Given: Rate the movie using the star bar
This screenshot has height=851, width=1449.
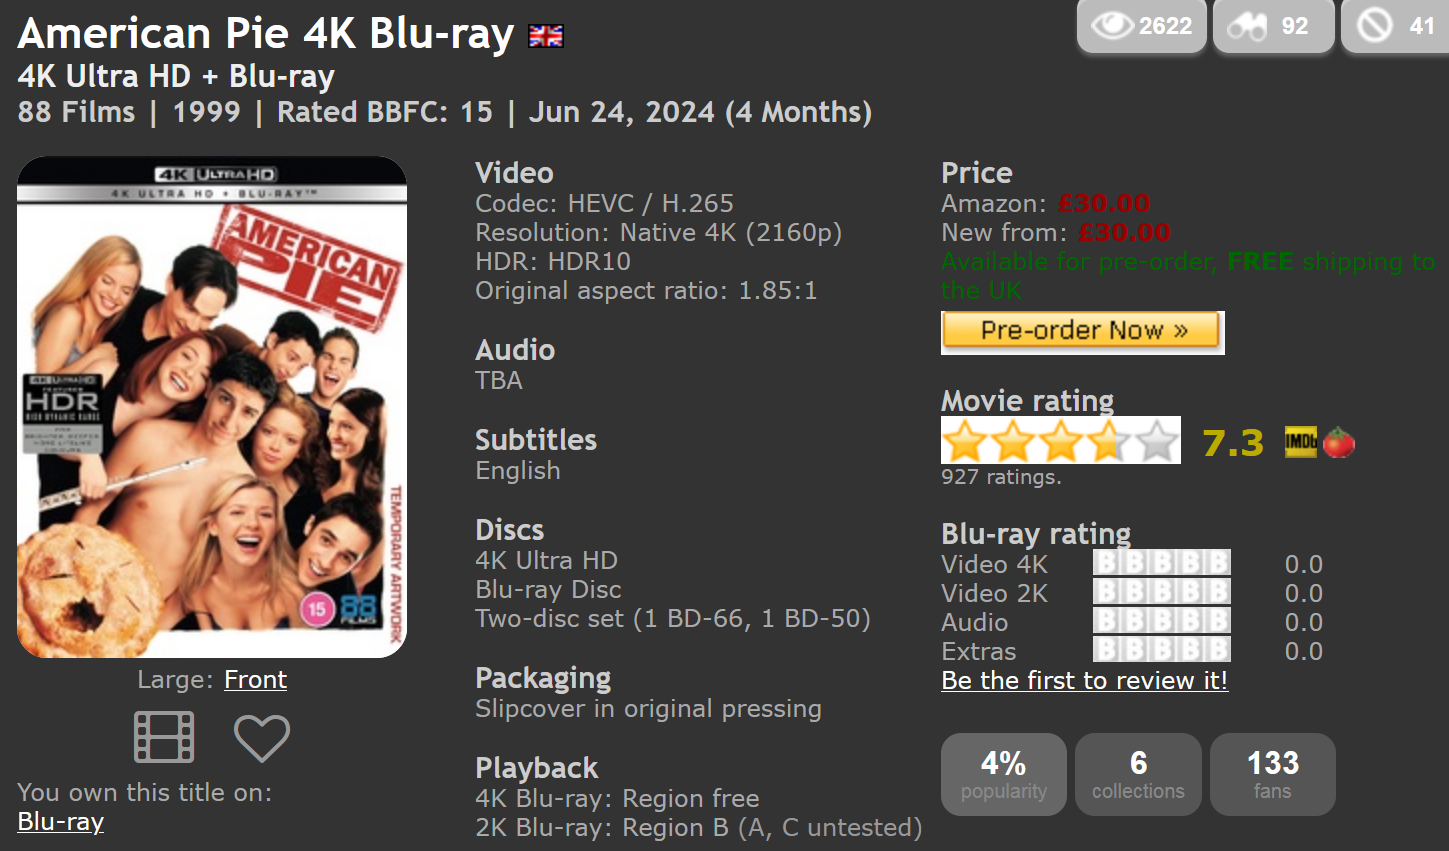Looking at the screenshot, I should tap(1061, 440).
